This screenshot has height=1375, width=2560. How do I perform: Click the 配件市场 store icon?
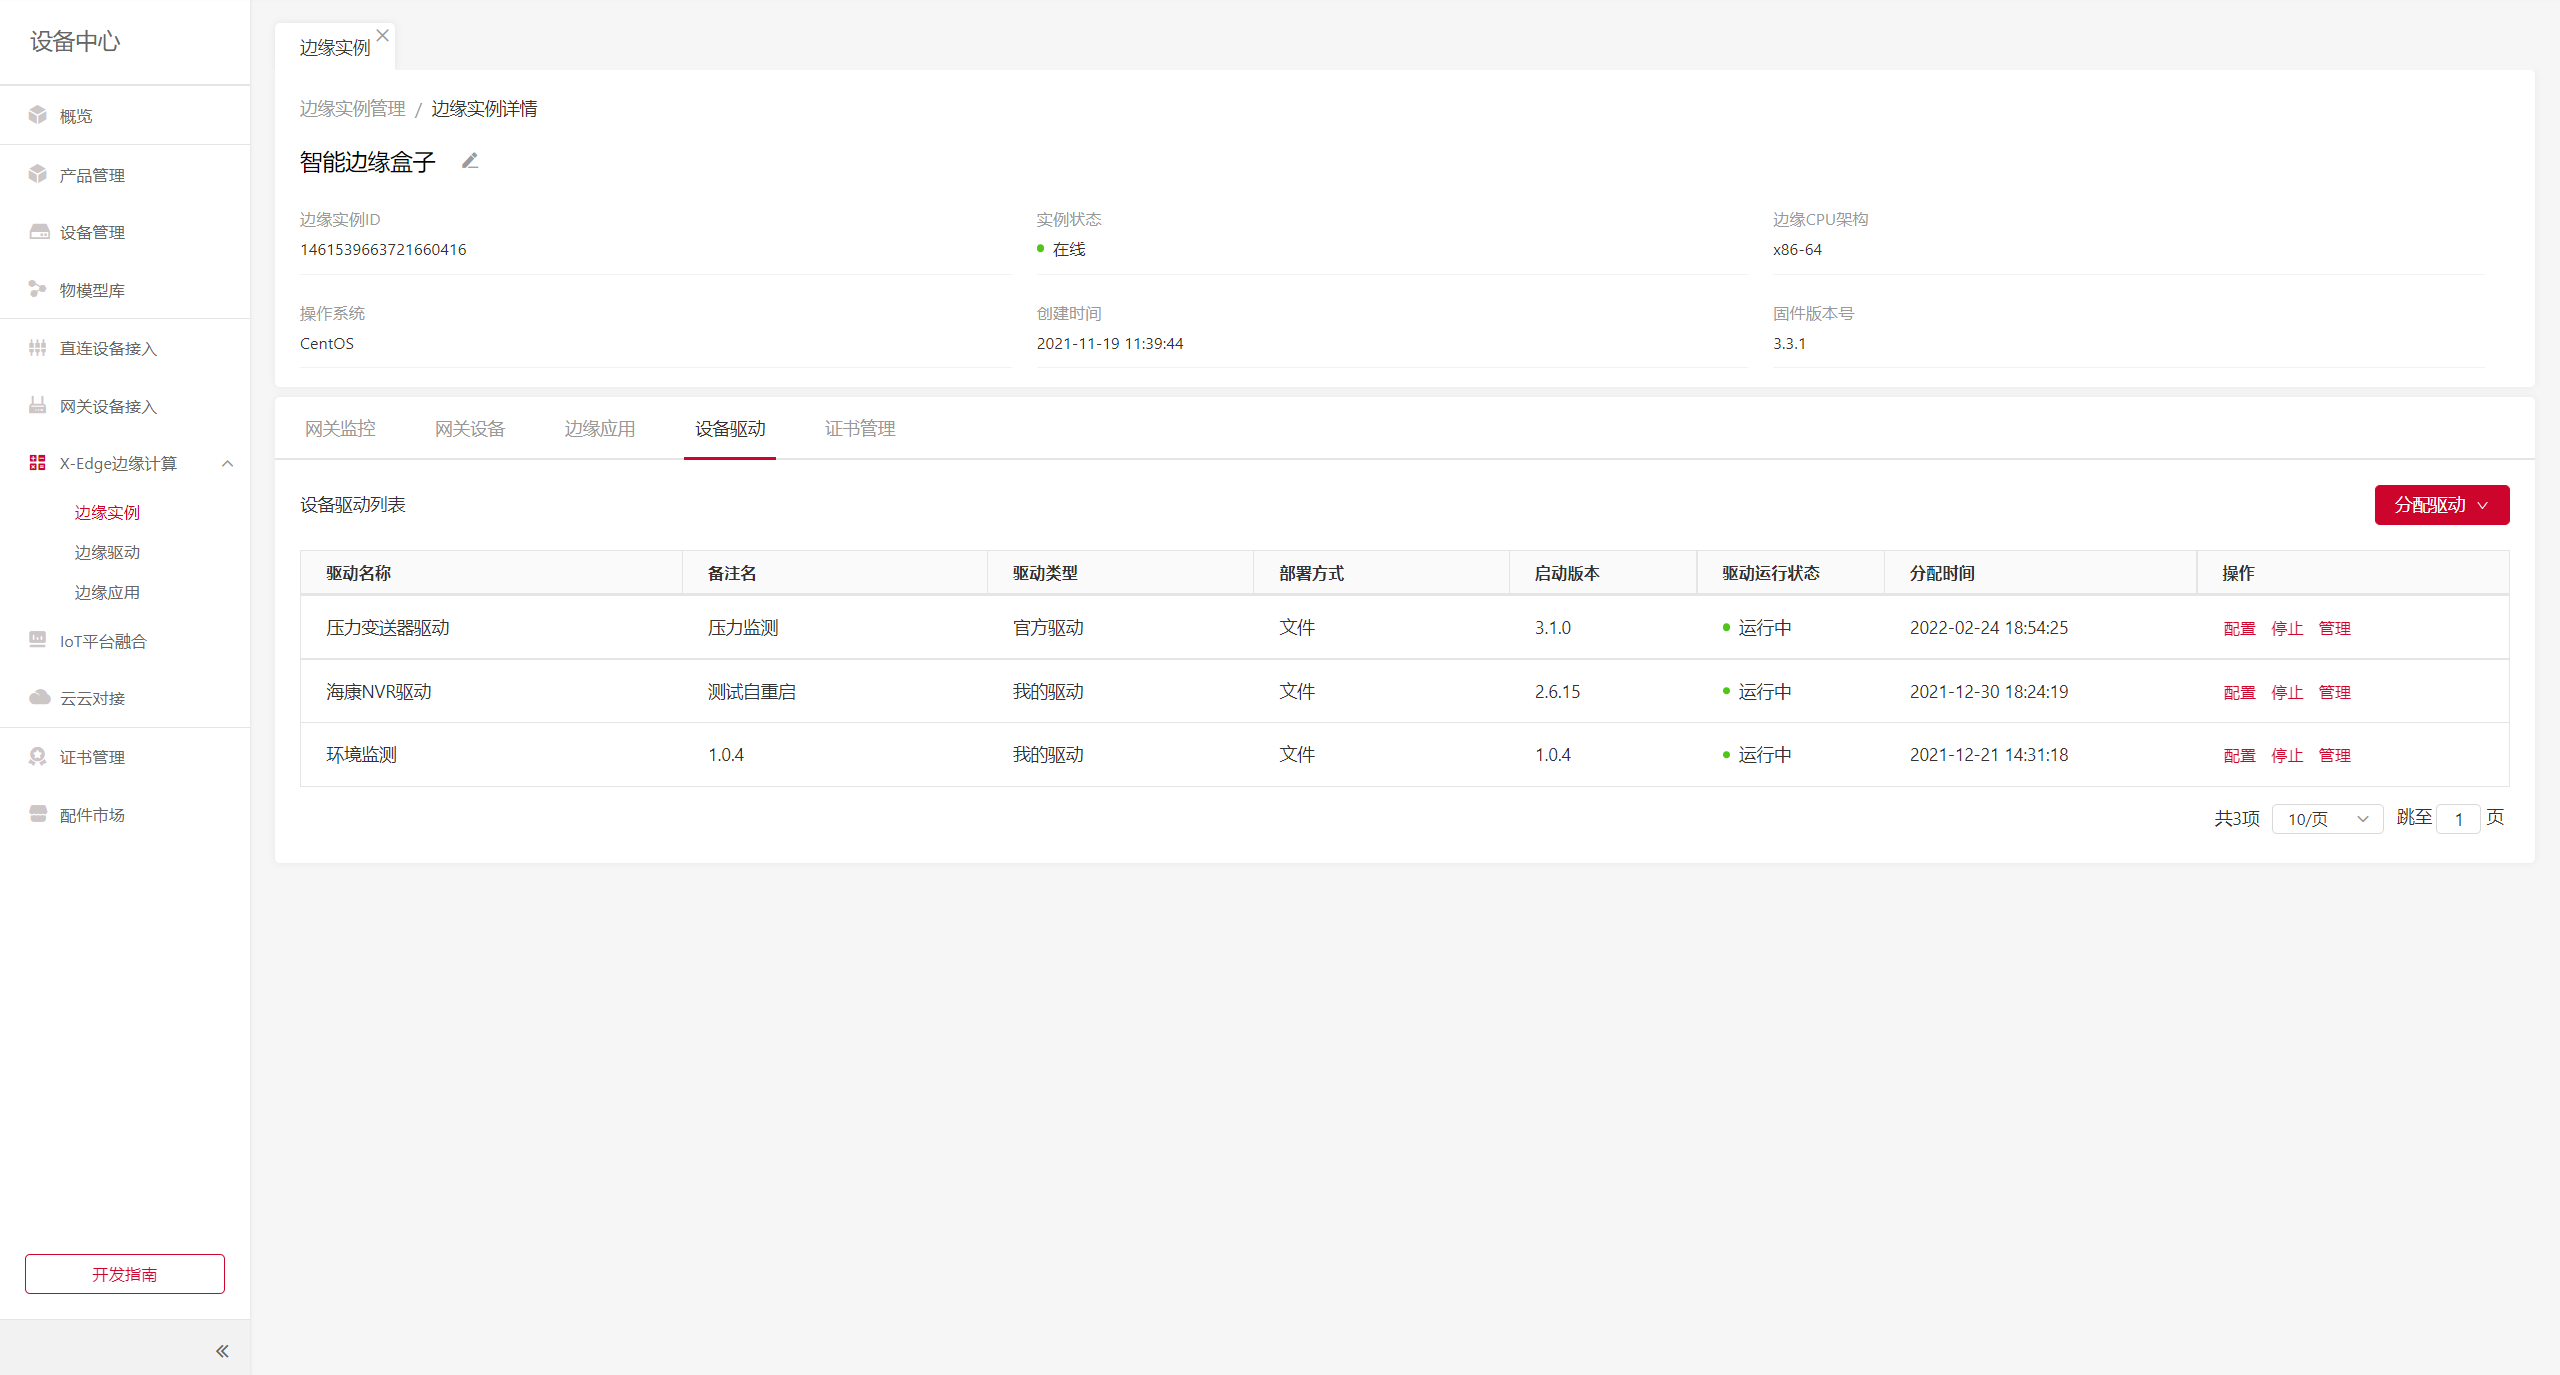(38, 814)
